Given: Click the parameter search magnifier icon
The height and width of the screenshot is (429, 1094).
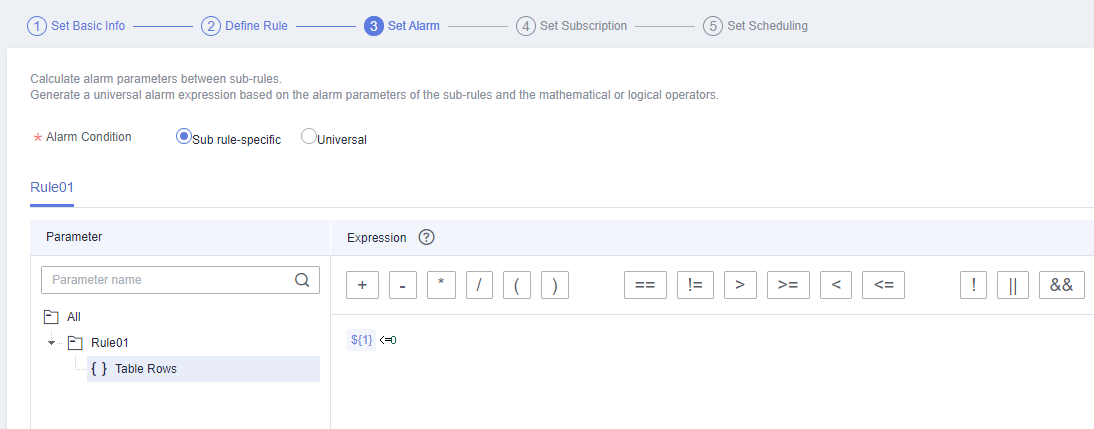Looking at the screenshot, I should (x=302, y=280).
